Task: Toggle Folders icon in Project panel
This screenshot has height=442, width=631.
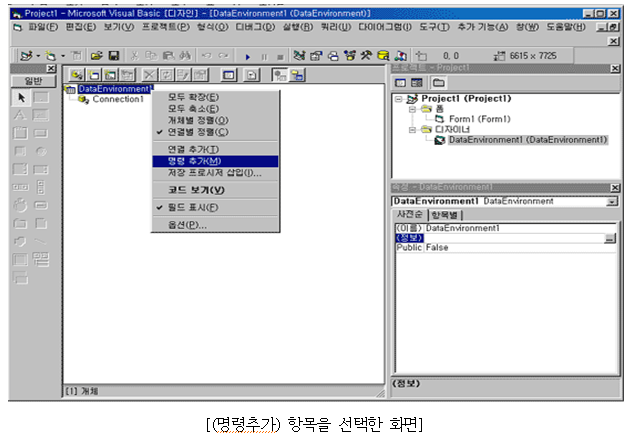Action: tap(438, 83)
